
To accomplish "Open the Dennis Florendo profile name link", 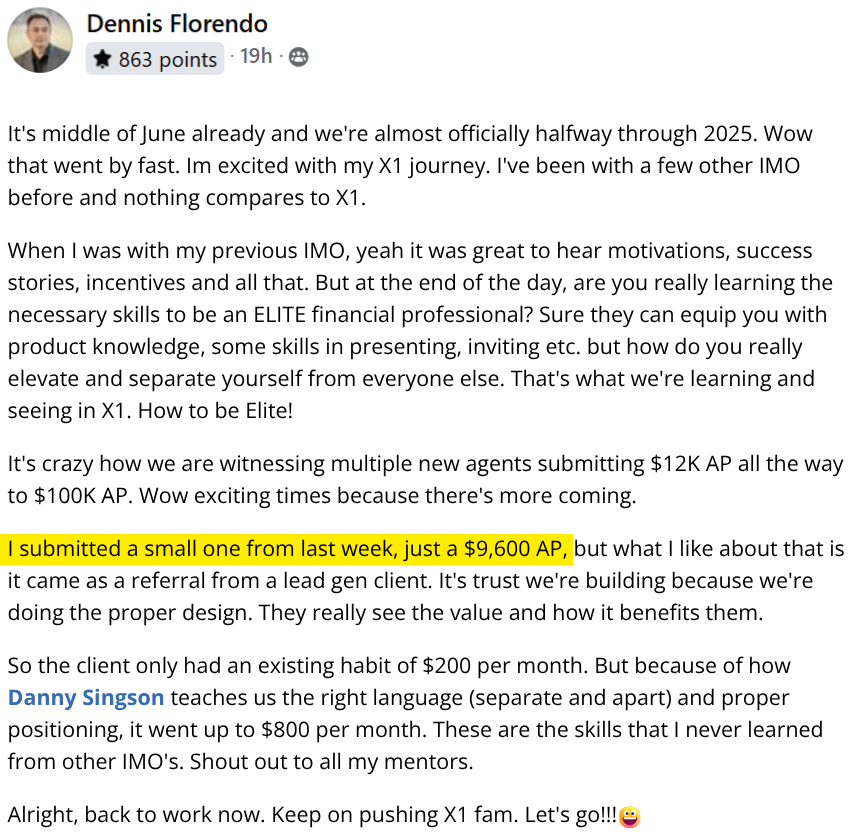I will pyautogui.click(x=177, y=23).
